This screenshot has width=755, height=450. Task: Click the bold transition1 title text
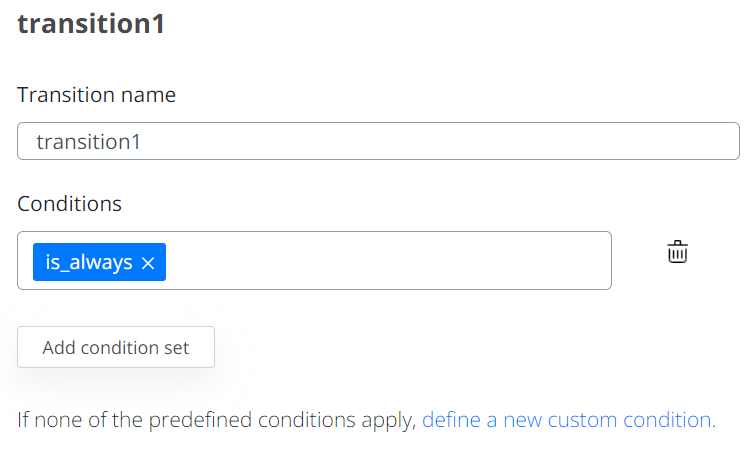[x=91, y=24]
